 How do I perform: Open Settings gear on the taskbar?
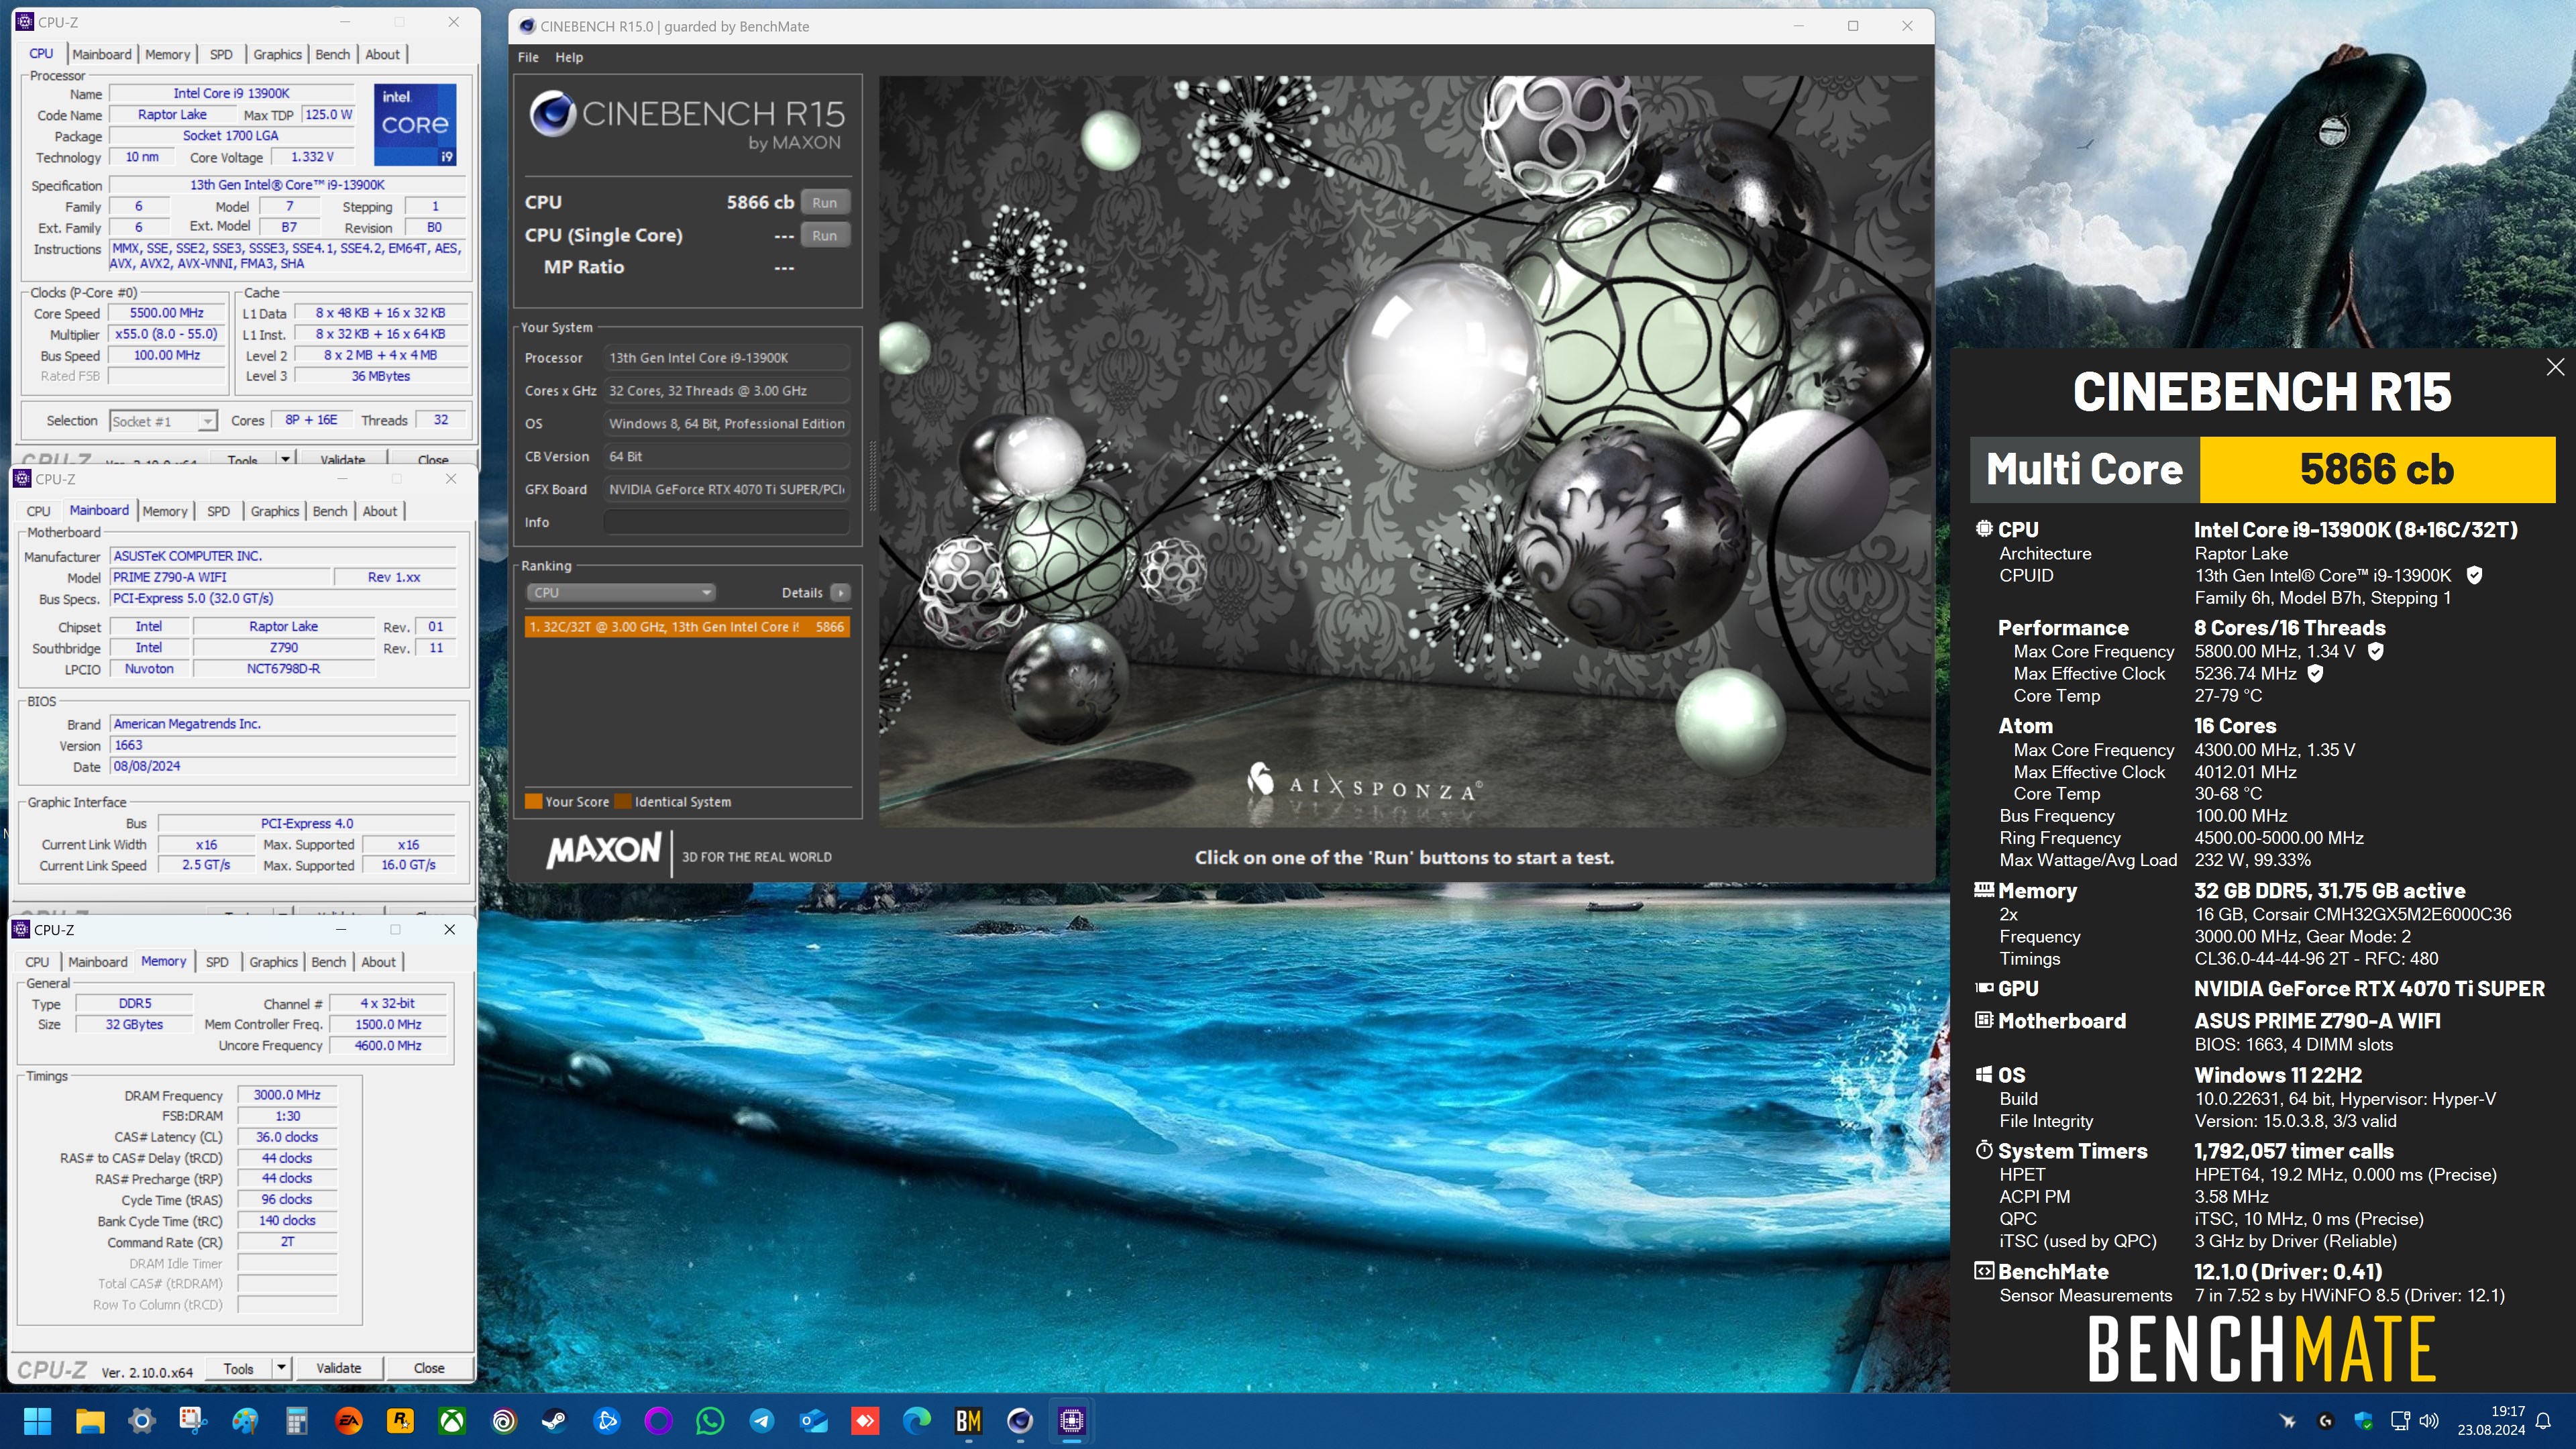[142, 1420]
